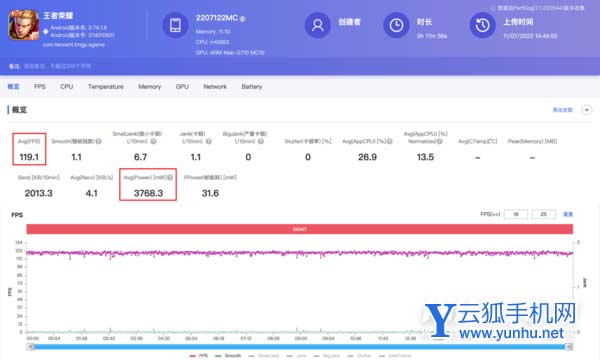Click the reset link beside FPS threshold fields

click(568, 214)
